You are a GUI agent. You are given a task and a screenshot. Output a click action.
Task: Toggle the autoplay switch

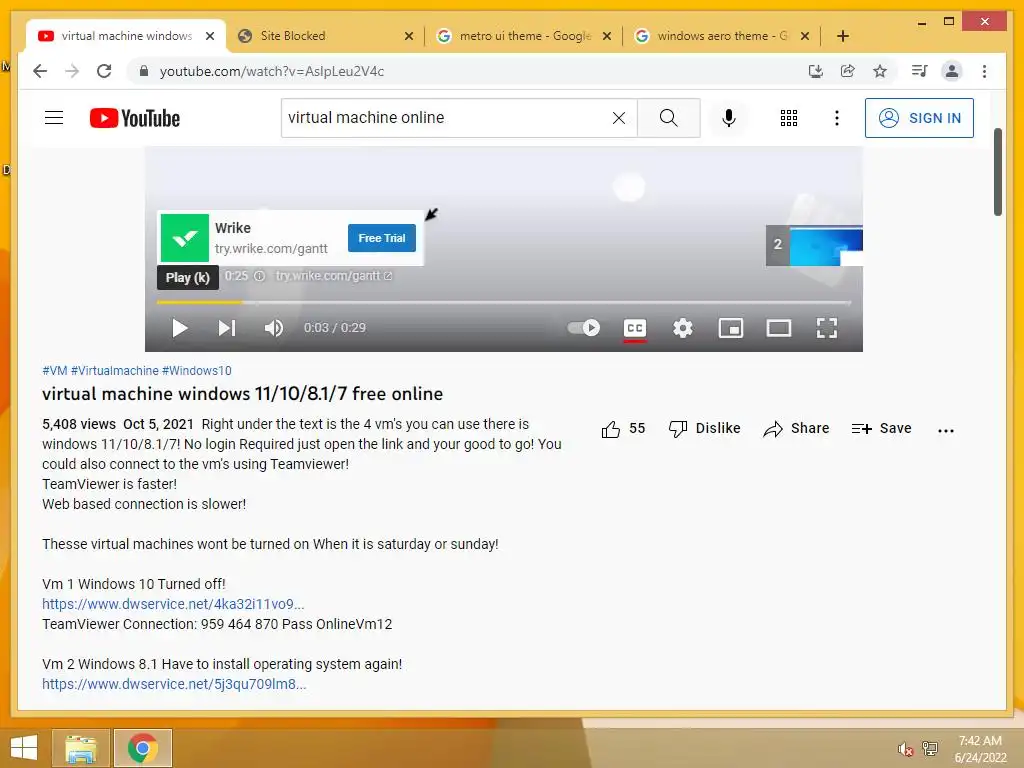(584, 327)
